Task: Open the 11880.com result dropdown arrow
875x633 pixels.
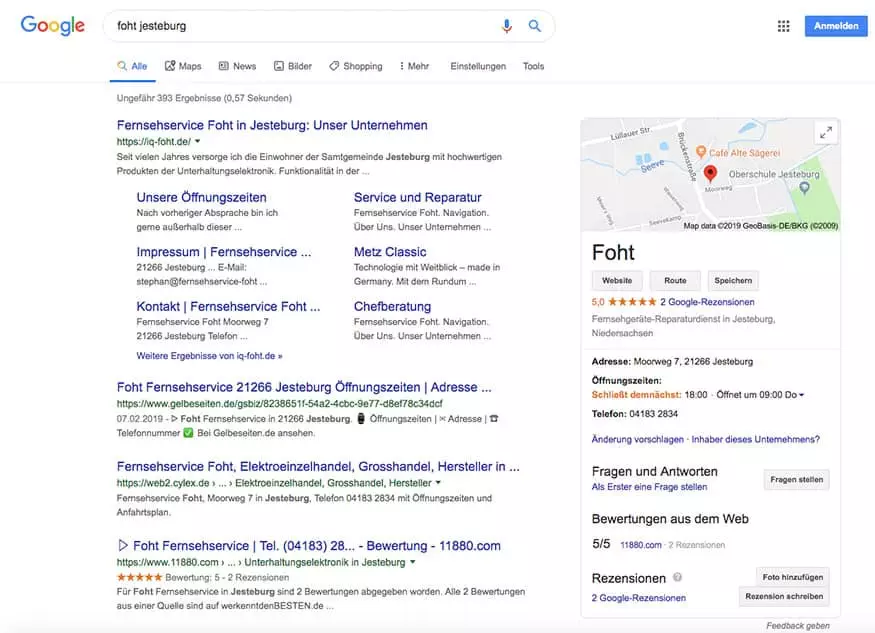Action: [412, 562]
